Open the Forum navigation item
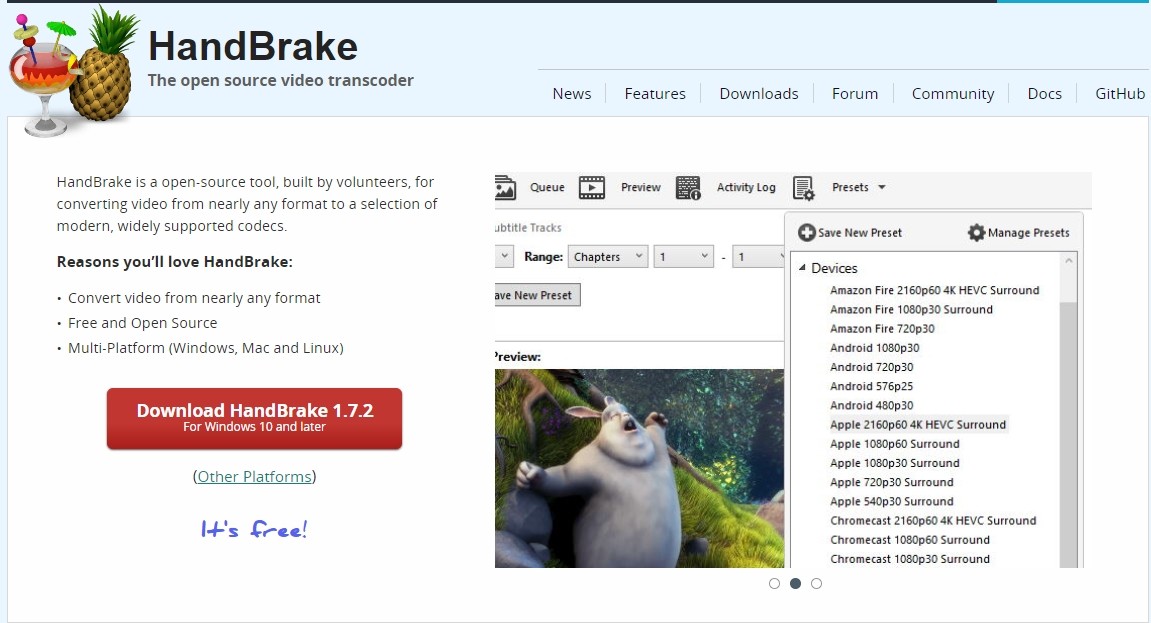 tap(854, 93)
